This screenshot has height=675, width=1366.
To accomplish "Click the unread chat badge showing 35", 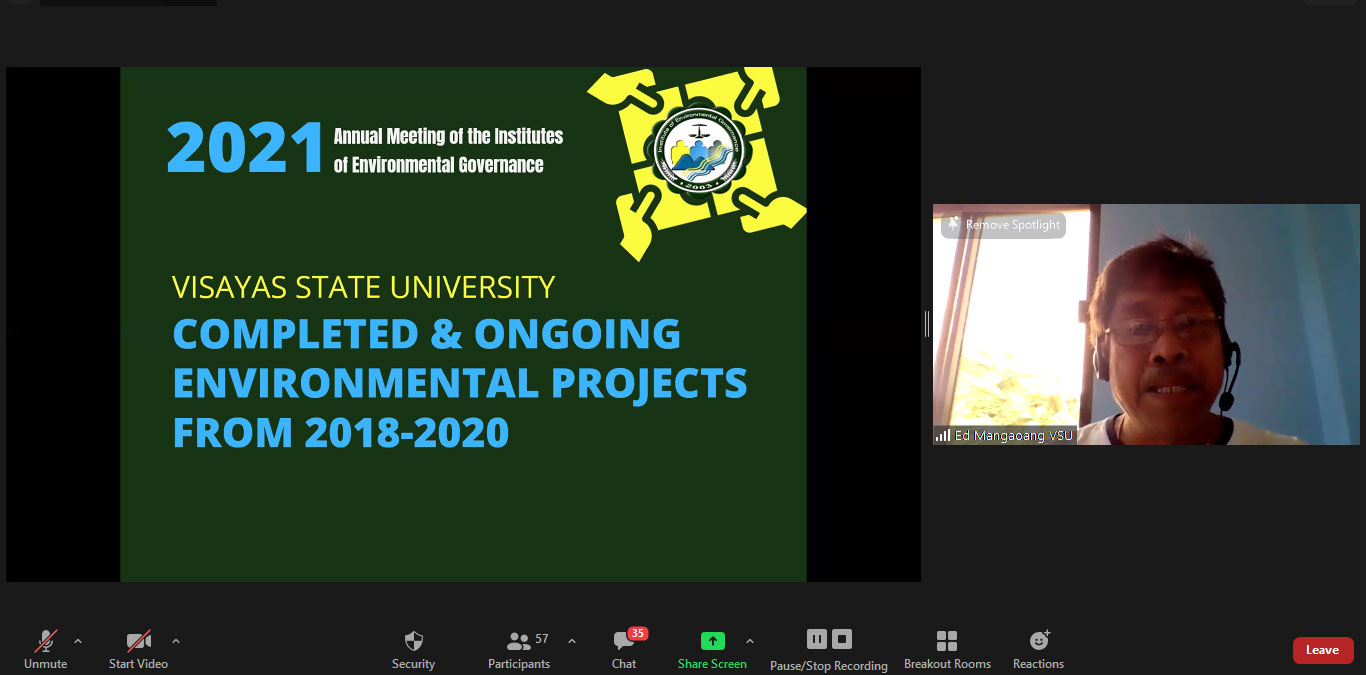I will click(638, 633).
